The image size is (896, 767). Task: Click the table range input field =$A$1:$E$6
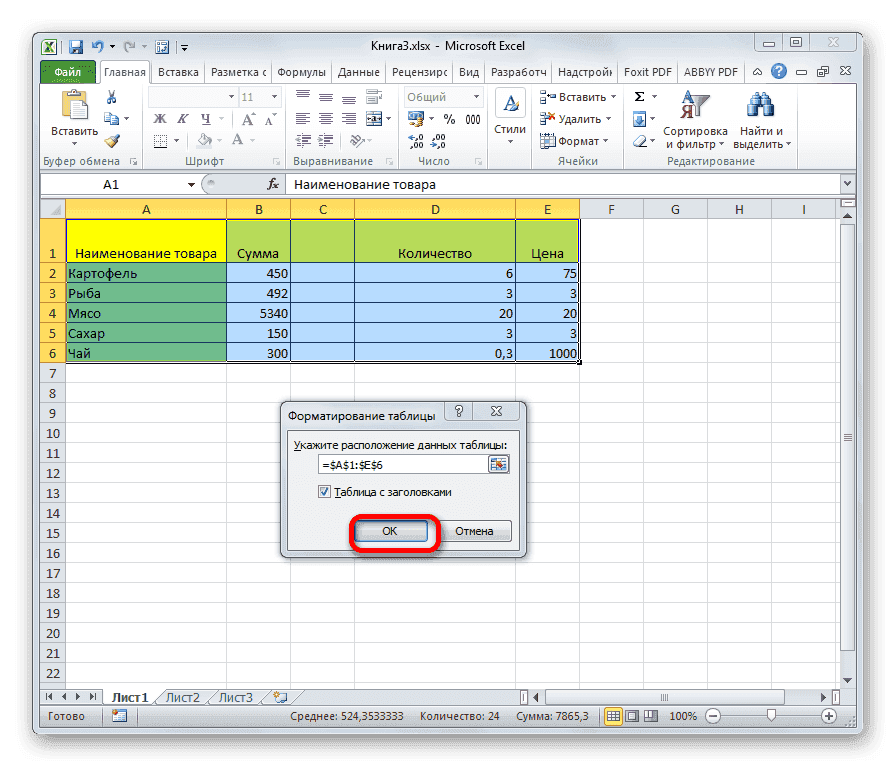(405, 464)
